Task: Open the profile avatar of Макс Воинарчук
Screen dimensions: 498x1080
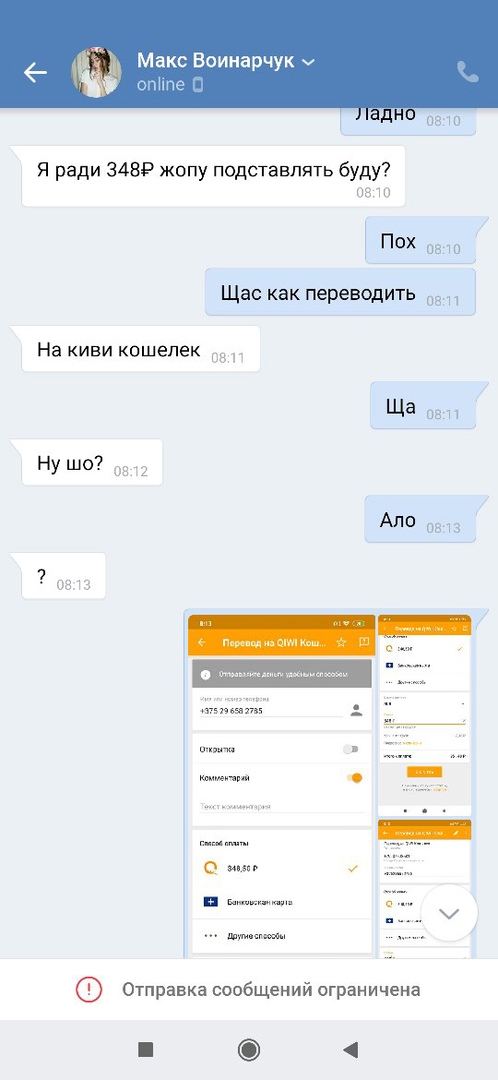Action: pos(96,72)
